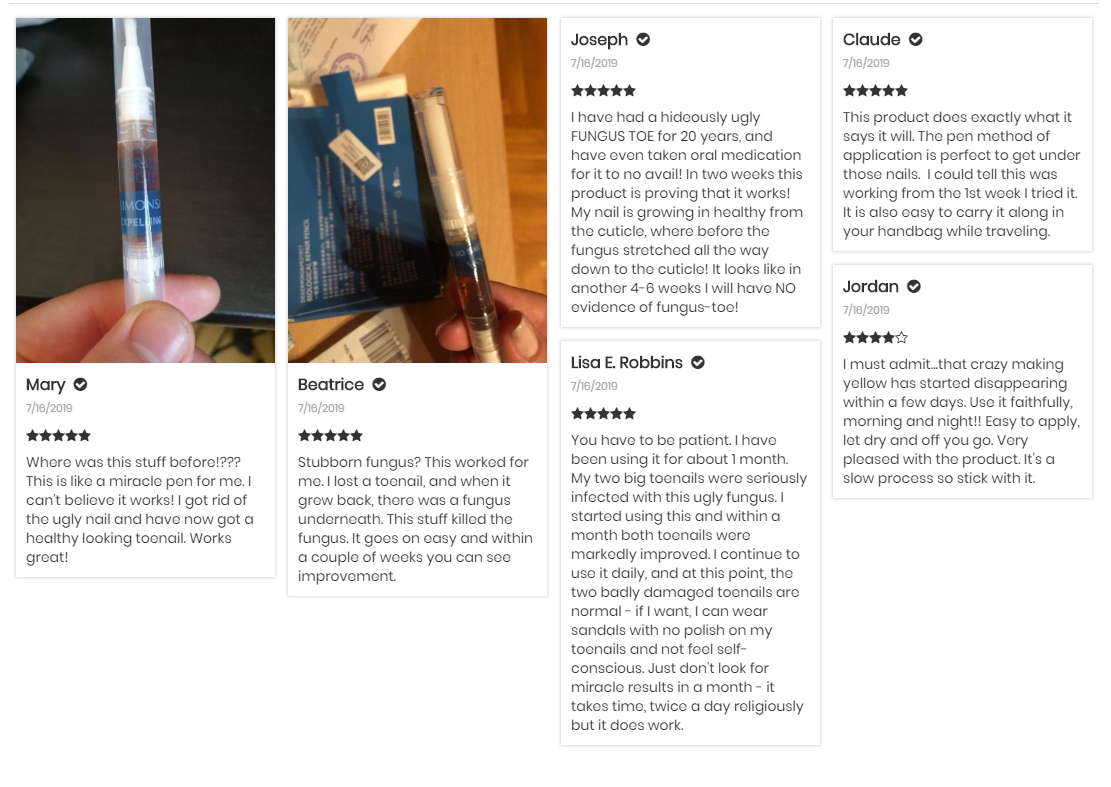The width and height of the screenshot is (1111, 787).
Task: Click the verified badge next to Beatrice
Action: (x=380, y=385)
